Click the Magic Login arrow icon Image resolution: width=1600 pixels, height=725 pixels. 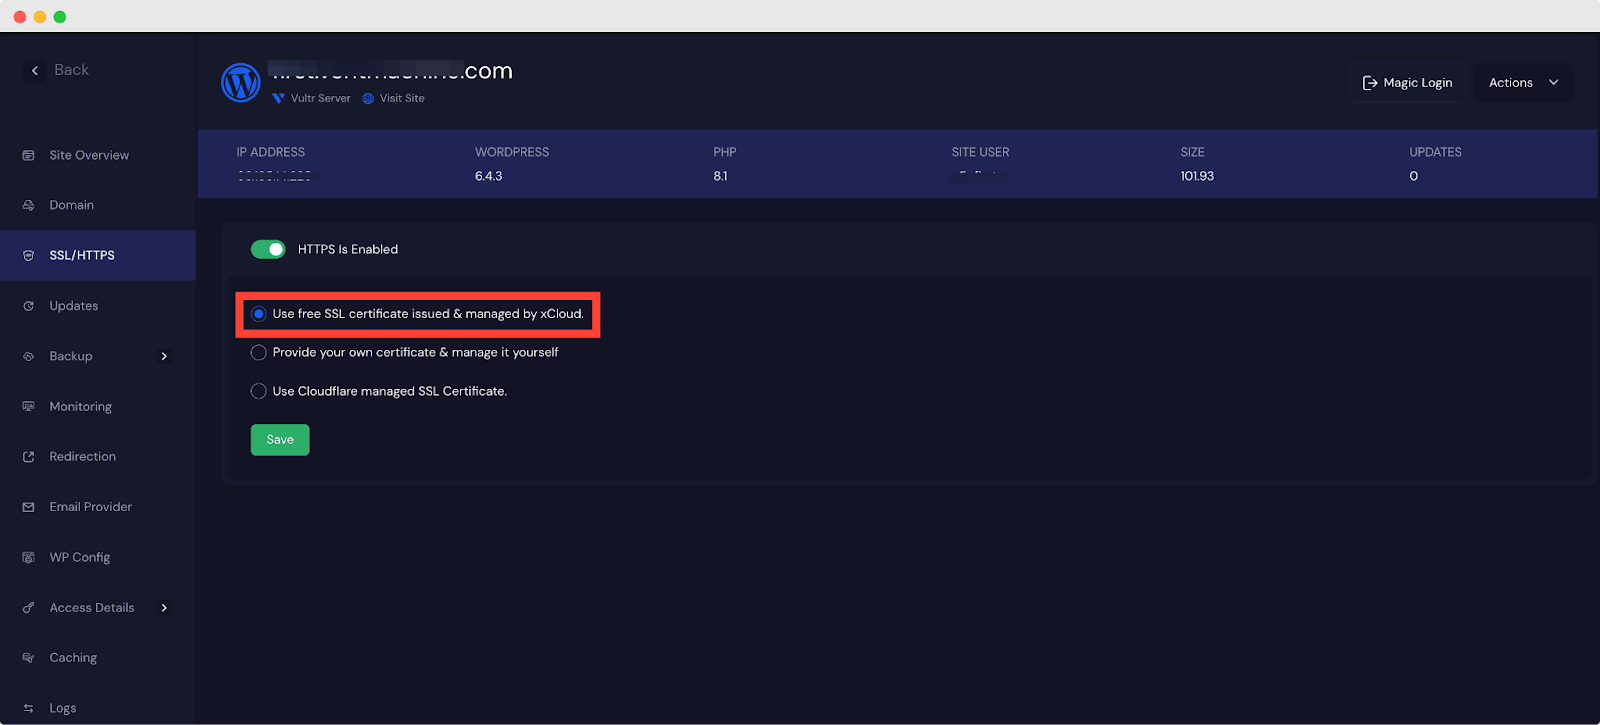click(x=1370, y=83)
